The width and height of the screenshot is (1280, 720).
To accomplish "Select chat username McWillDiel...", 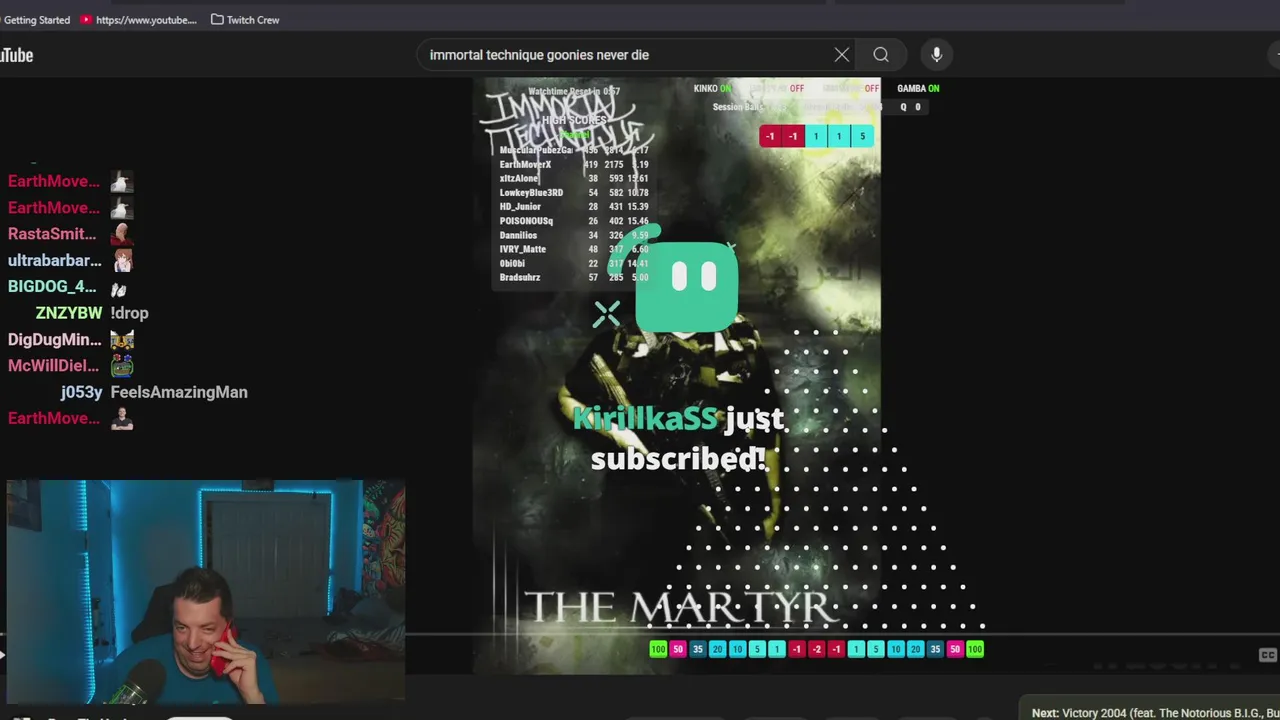I will click(x=53, y=366).
